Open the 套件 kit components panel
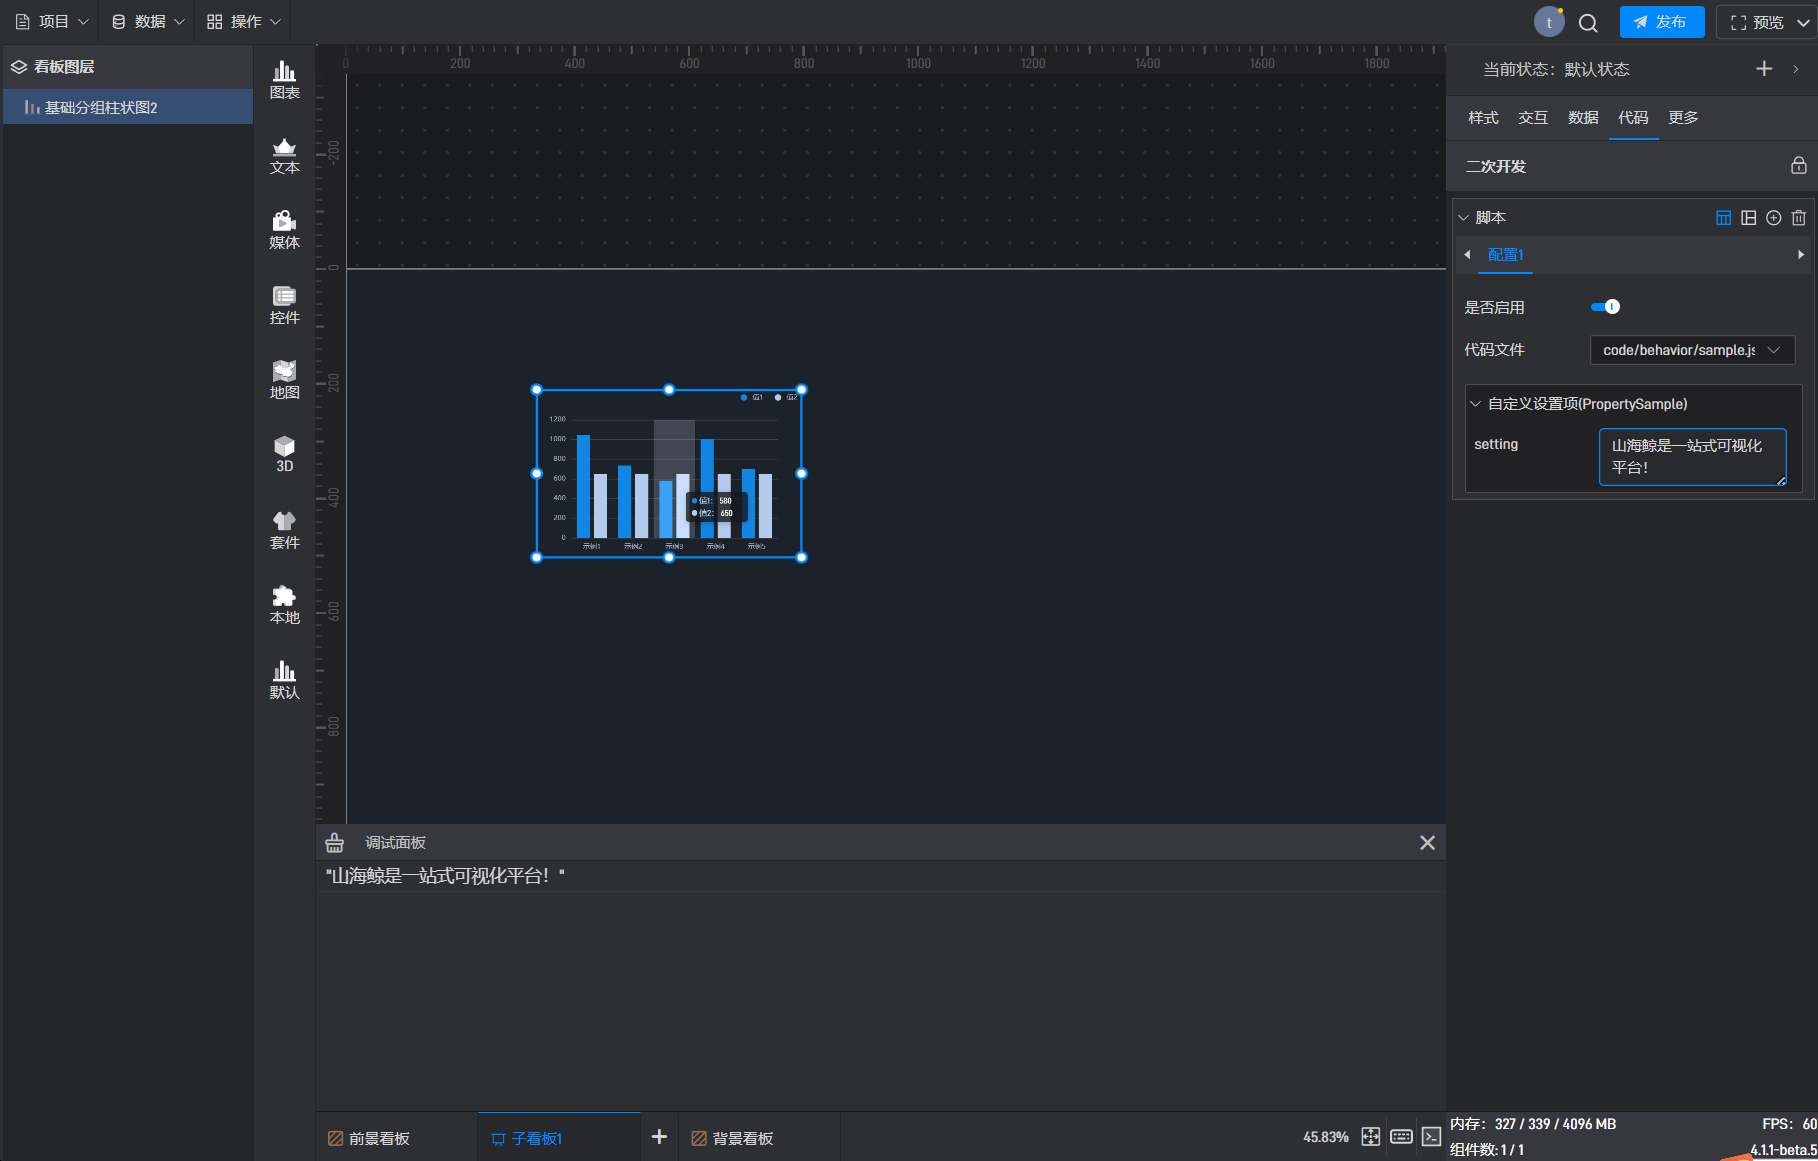Image resolution: width=1818 pixels, height=1161 pixels. pyautogui.click(x=284, y=530)
